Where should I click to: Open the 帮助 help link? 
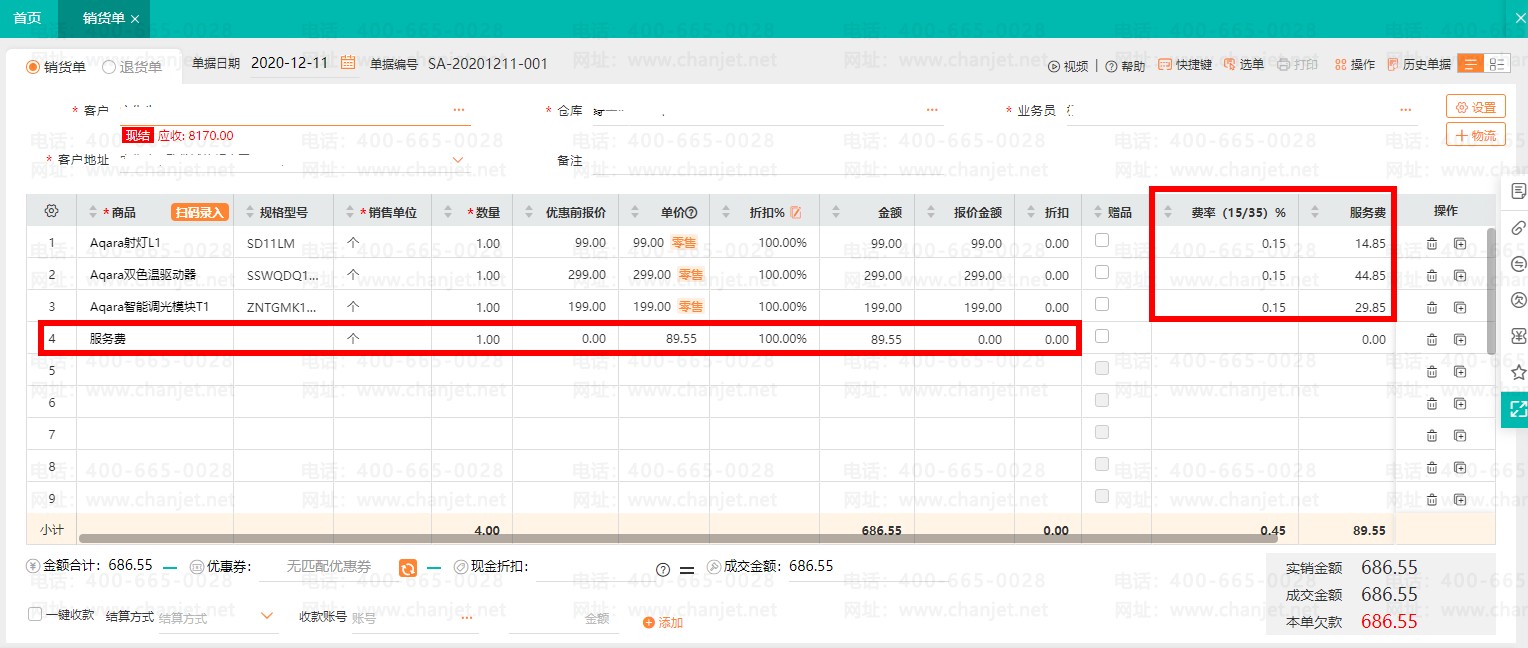pos(1126,66)
